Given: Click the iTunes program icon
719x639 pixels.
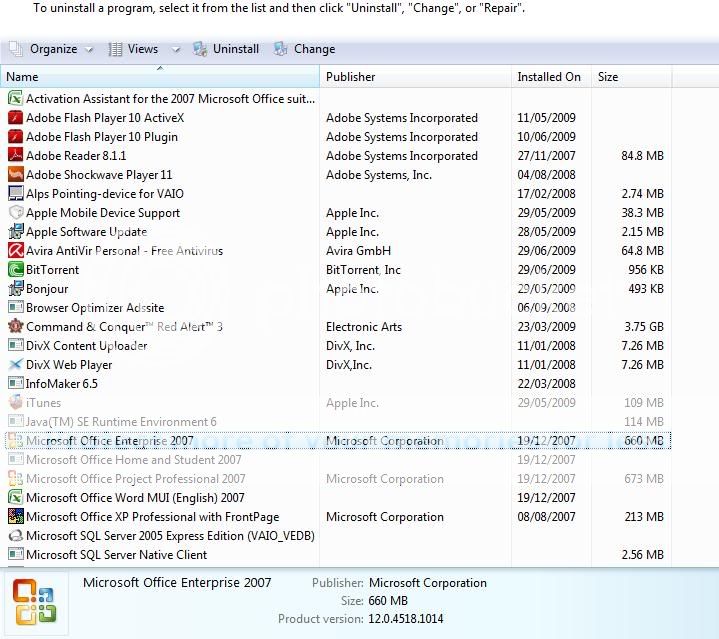Looking at the screenshot, I should pos(16,403).
